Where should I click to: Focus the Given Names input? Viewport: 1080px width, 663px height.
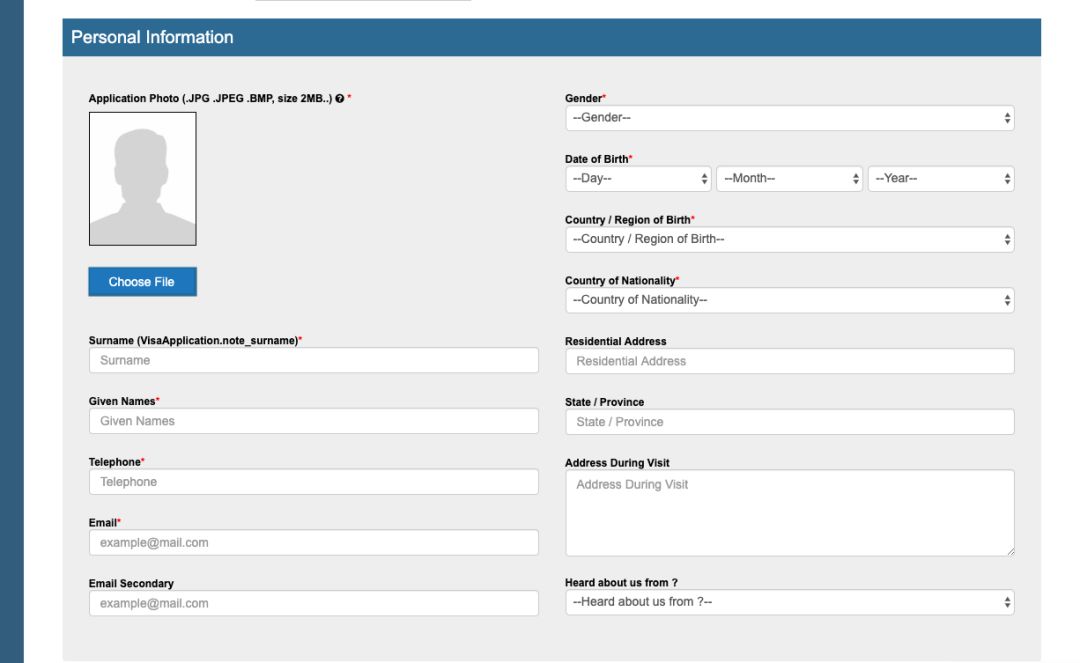(313, 421)
